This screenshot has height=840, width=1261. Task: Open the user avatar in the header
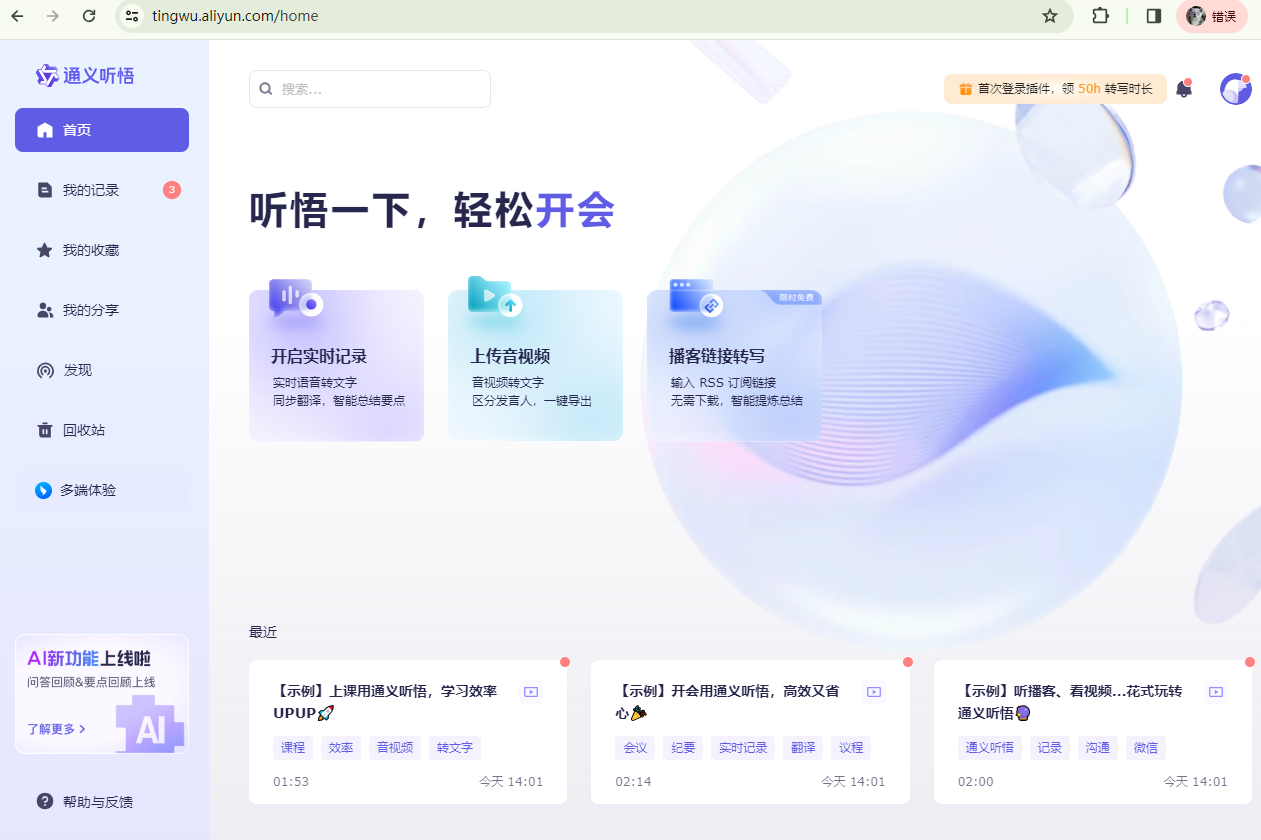pos(1236,89)
